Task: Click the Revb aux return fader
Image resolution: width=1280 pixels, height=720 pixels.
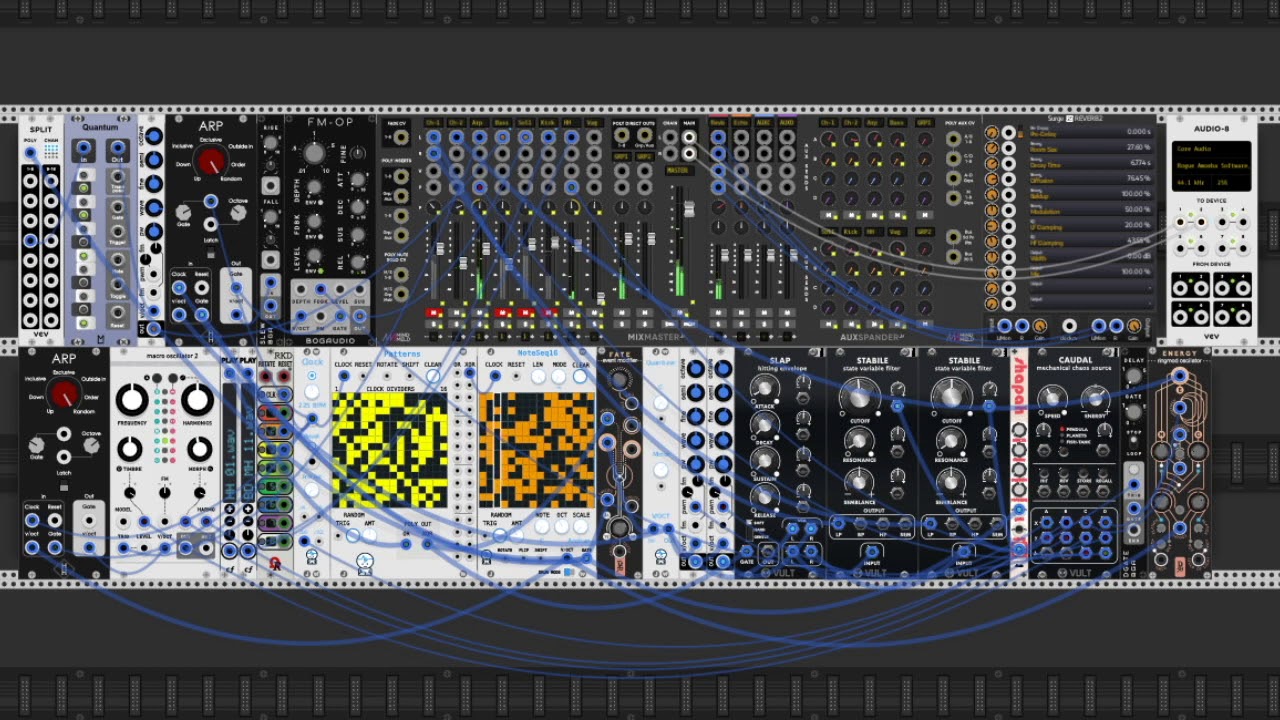Action: (x=725, y=255)
